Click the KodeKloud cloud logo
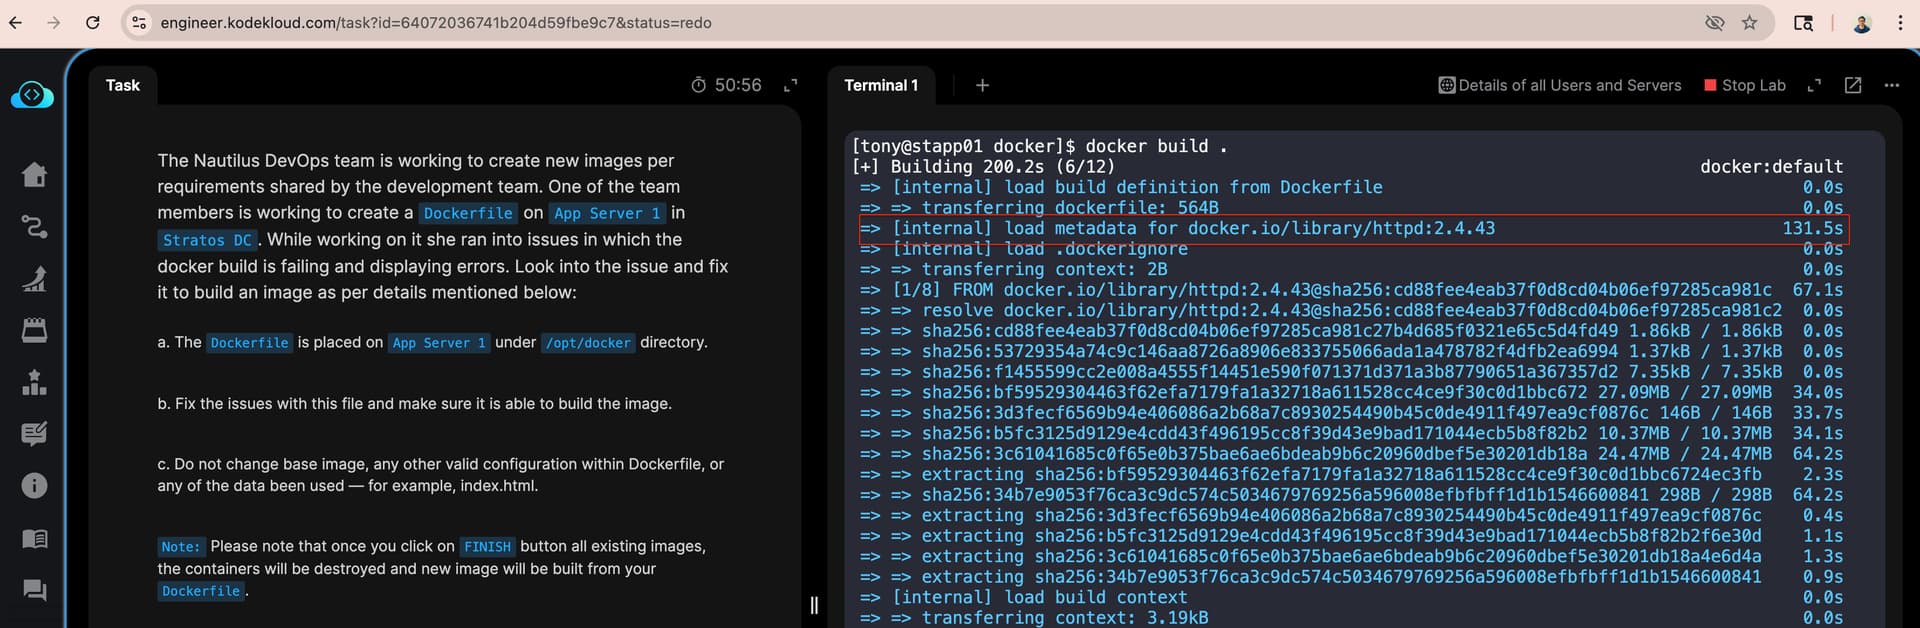This screenshot has width=1920, height=628. [x=32, y=95]
